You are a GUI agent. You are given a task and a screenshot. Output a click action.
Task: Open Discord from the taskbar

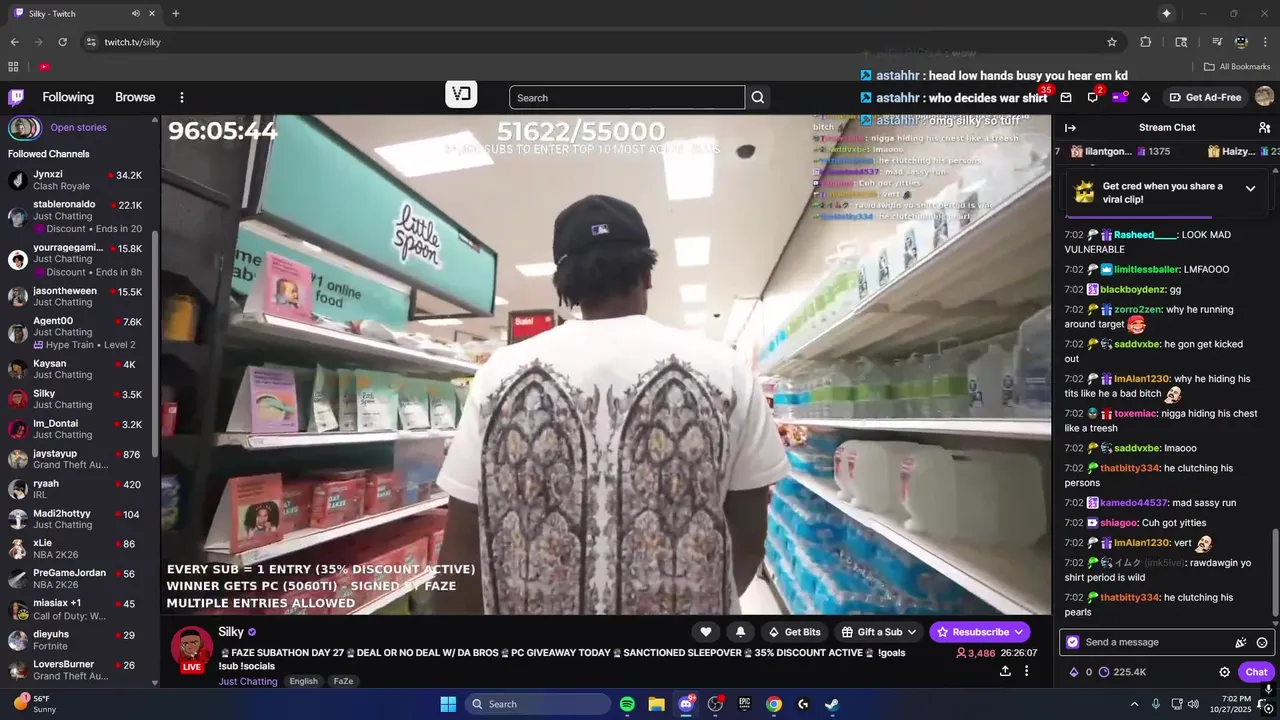[686, 704]
